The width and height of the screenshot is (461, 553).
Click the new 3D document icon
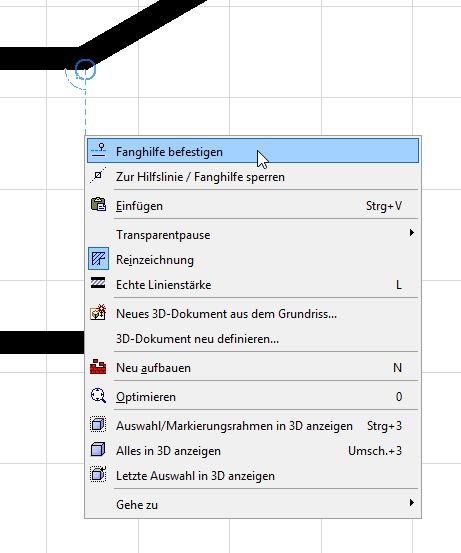pos(98,312)
